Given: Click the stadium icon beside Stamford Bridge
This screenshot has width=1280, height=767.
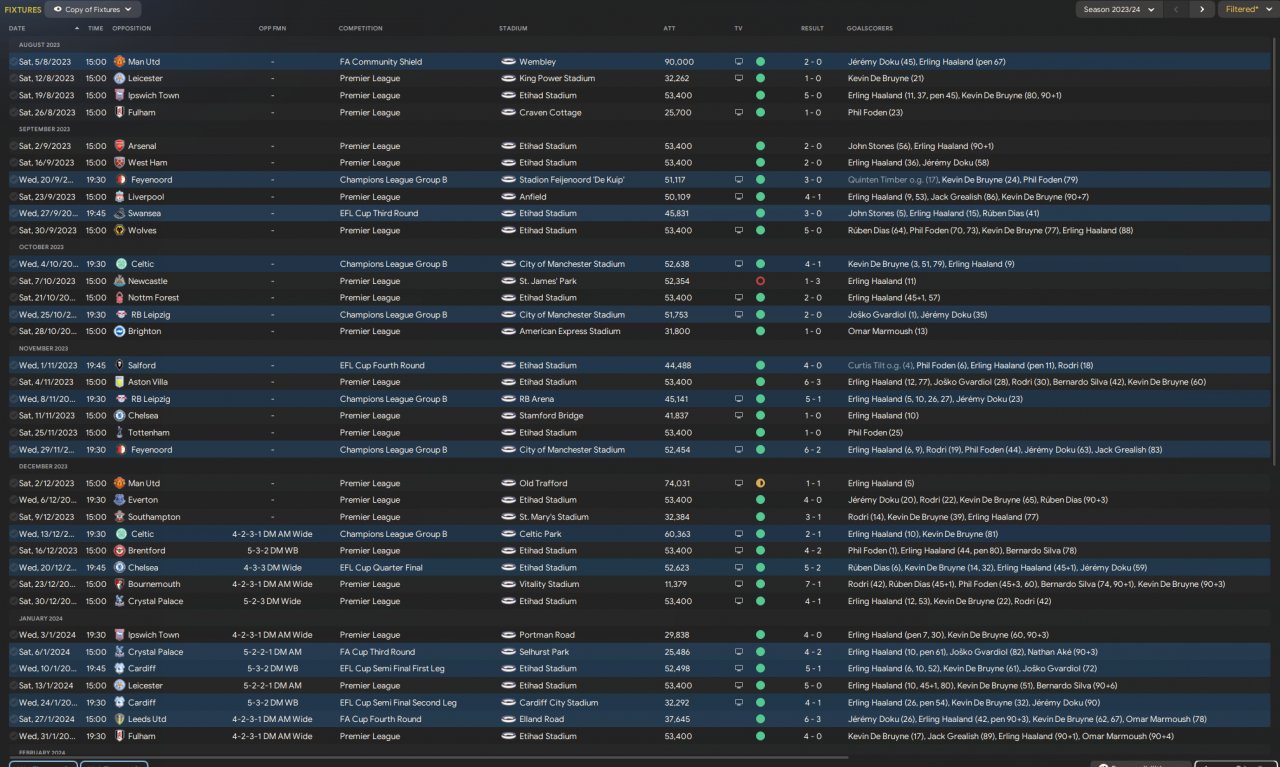Looking at the screenshot, I should point(508,416).
